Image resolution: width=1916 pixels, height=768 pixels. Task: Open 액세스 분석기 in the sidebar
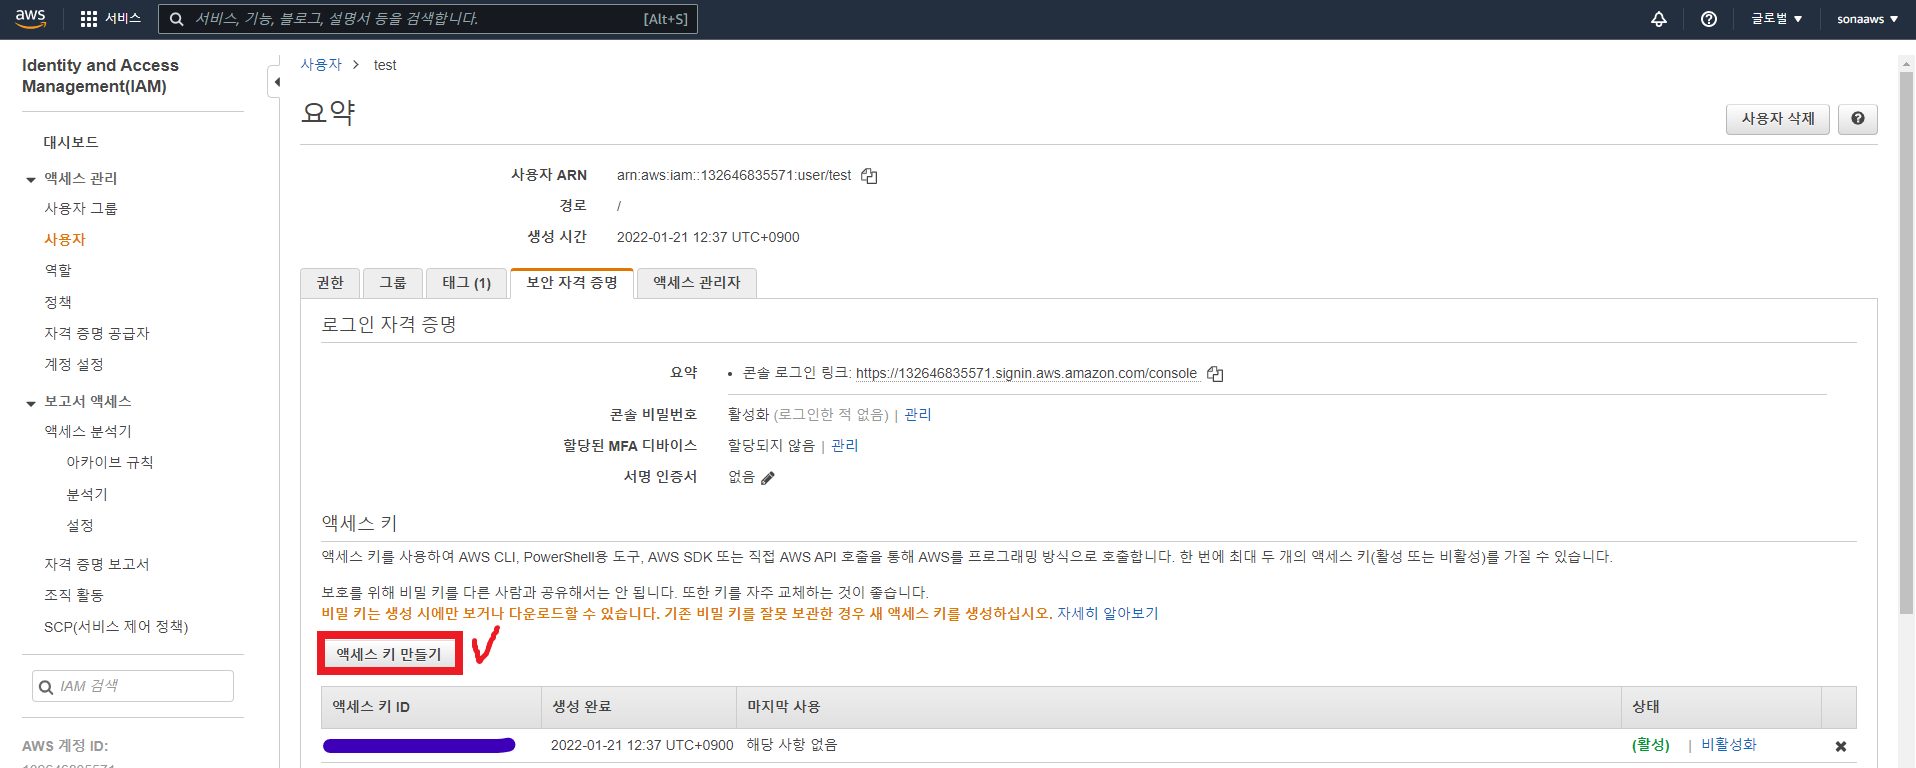coord(88,431)
